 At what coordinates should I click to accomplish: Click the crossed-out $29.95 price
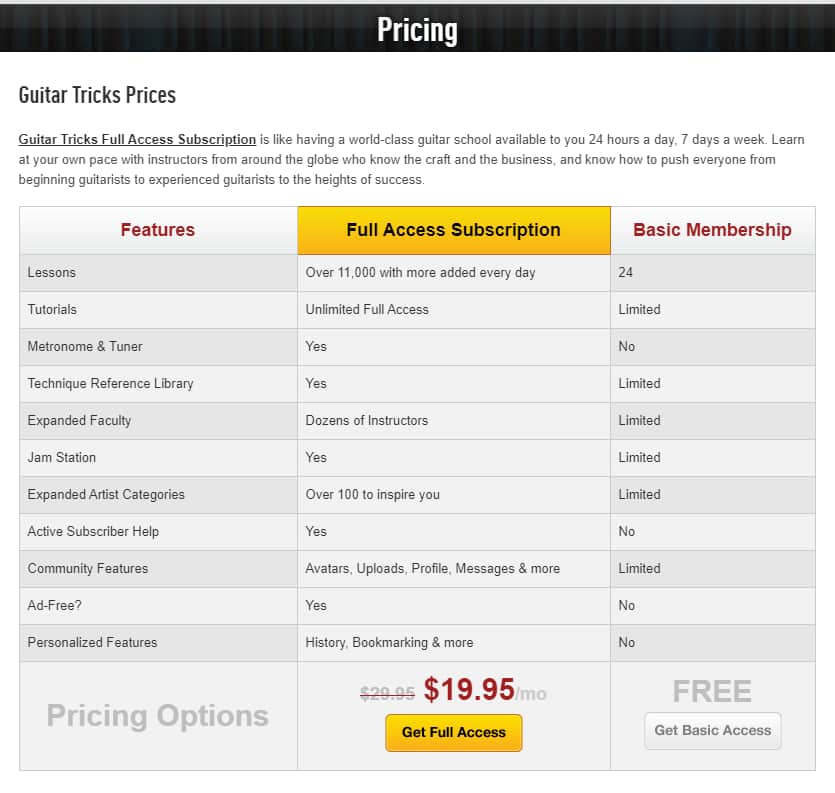point(387,692)
